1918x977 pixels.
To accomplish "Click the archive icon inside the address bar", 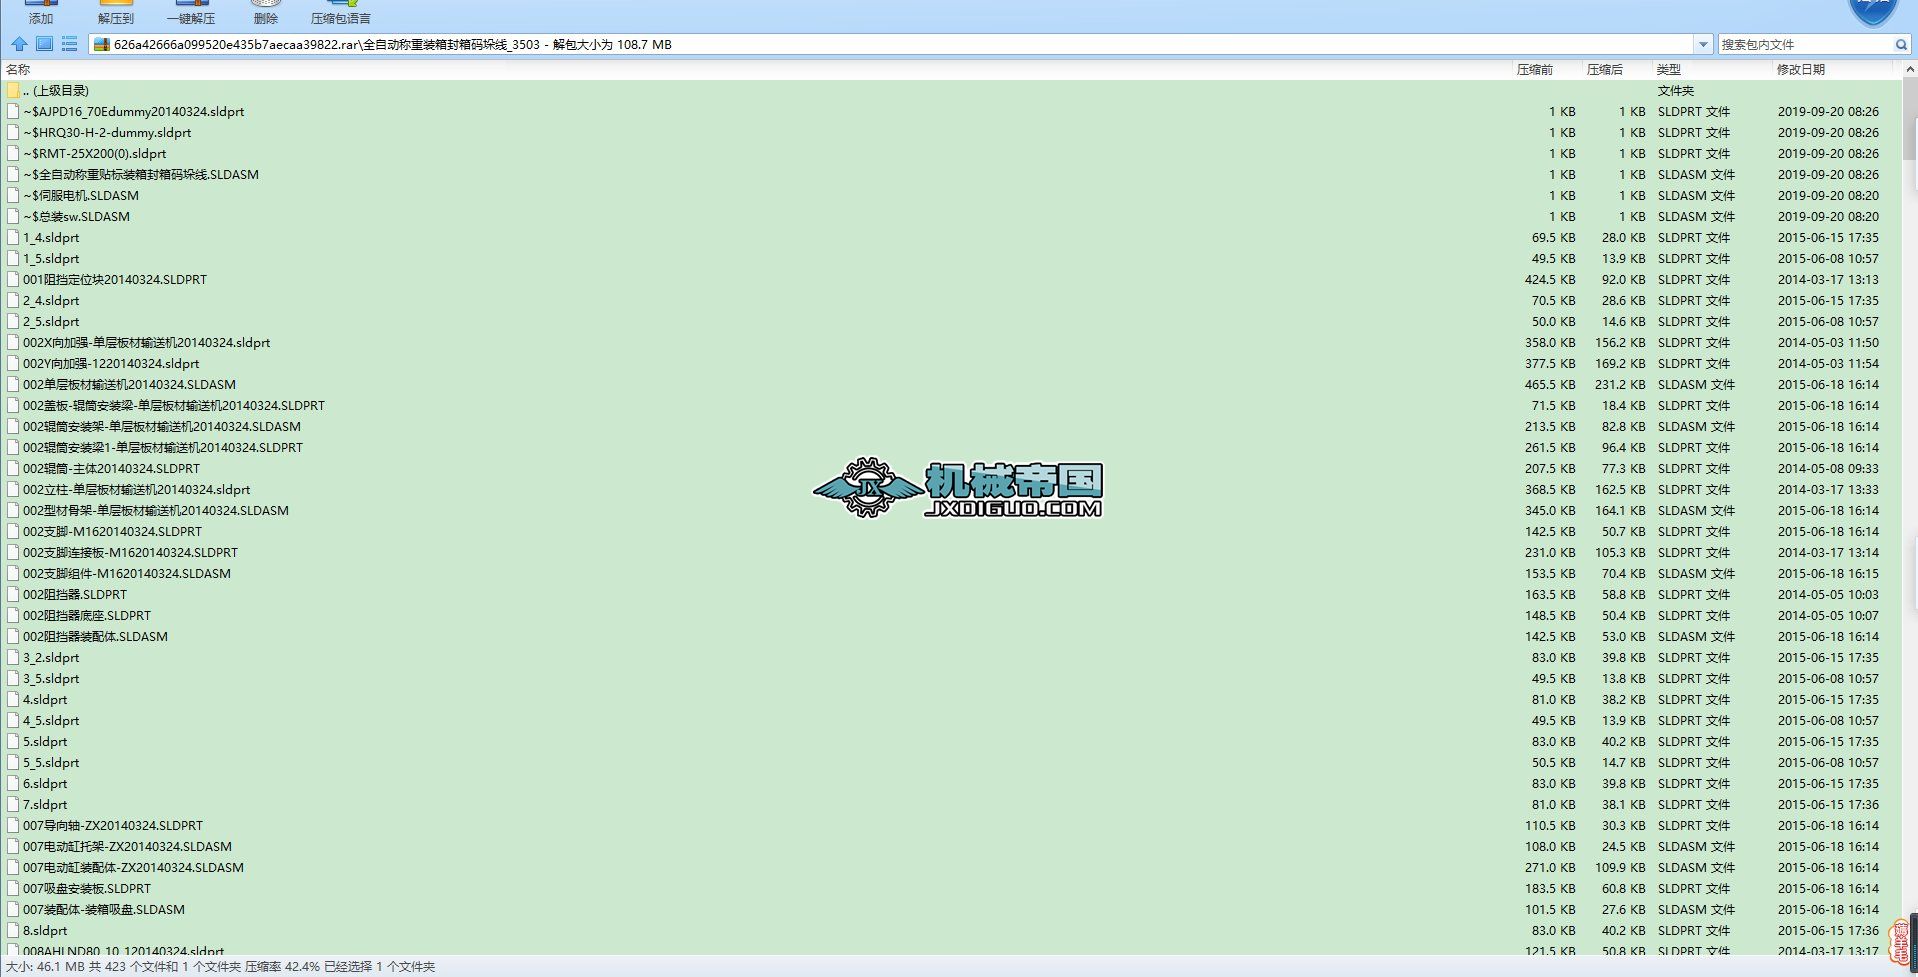I will coord(101,44).
